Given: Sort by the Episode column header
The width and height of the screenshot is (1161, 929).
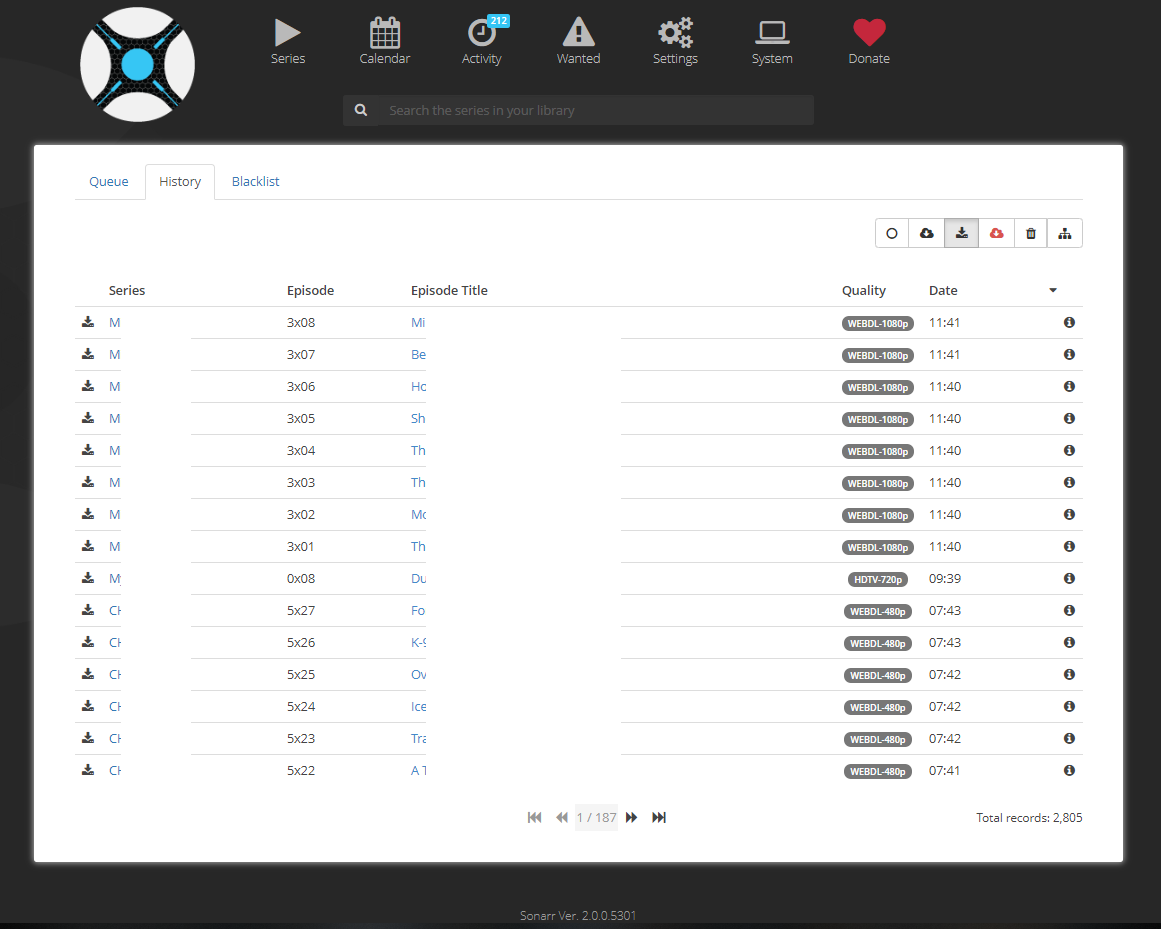Looking at the screenshot, I should click(x=310, y=290).
